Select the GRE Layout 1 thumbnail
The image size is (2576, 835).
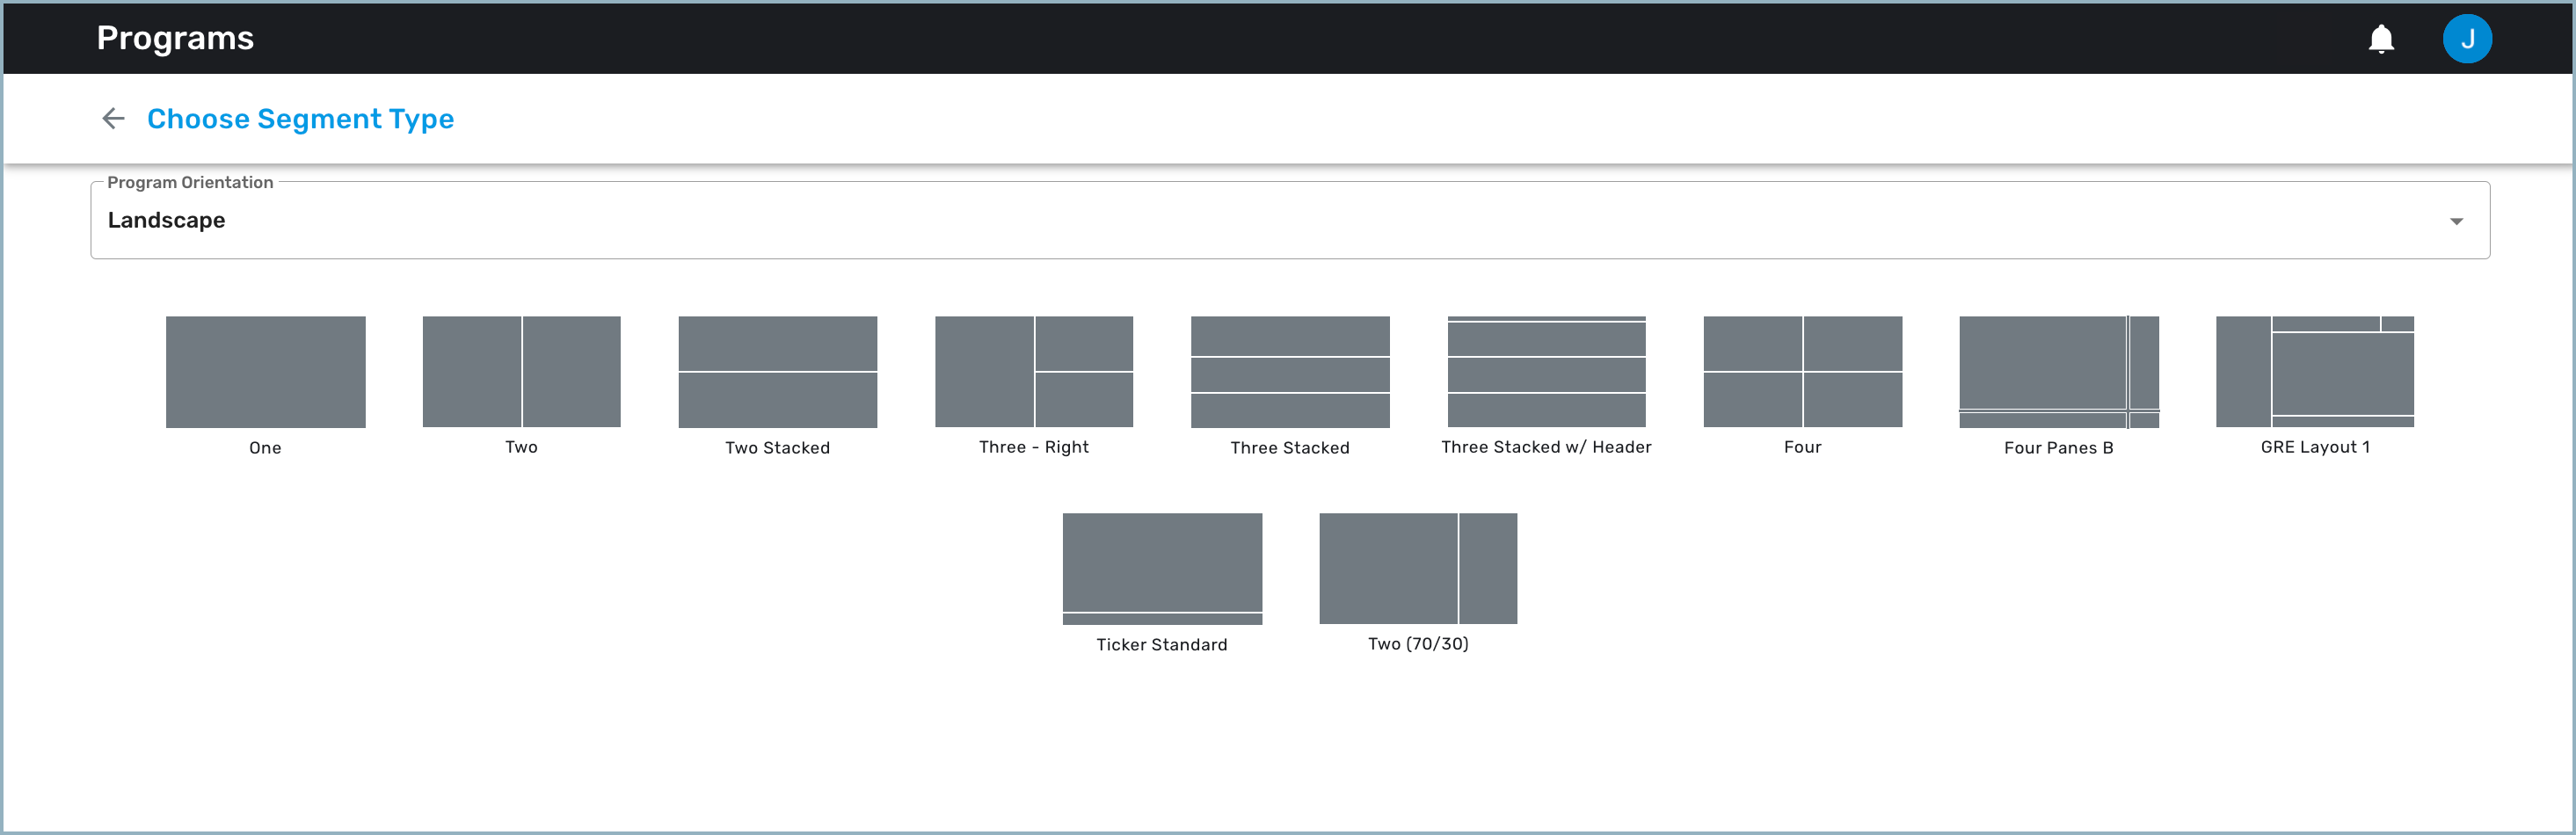pyautogui.click(x=2315, y=372)
